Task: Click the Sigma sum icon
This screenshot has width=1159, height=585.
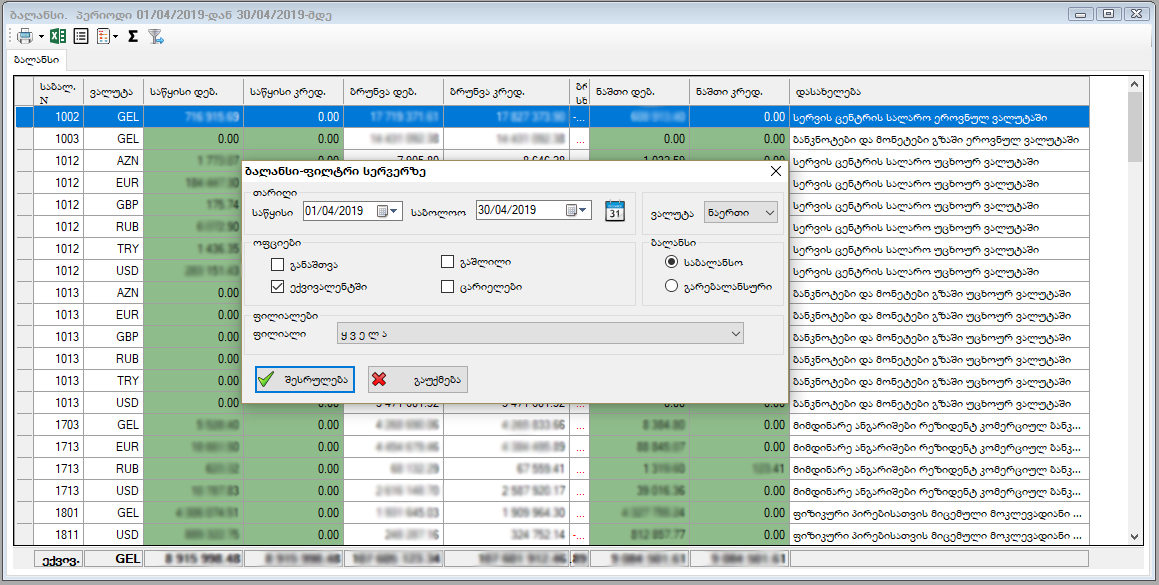Action: coord(133,36)
